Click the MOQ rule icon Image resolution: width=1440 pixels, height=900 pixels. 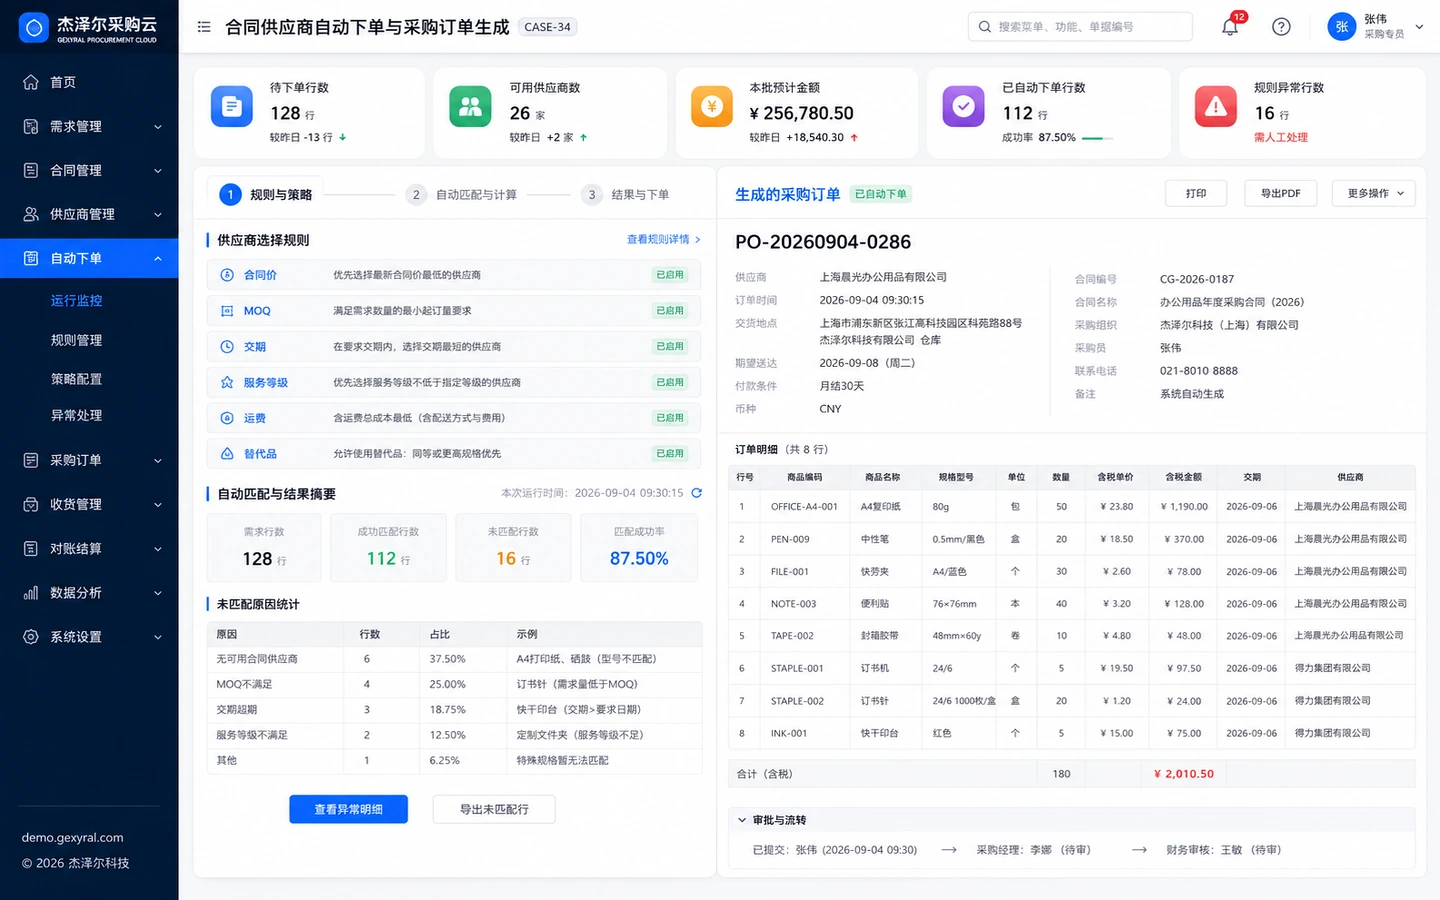(x=227, y=311)
